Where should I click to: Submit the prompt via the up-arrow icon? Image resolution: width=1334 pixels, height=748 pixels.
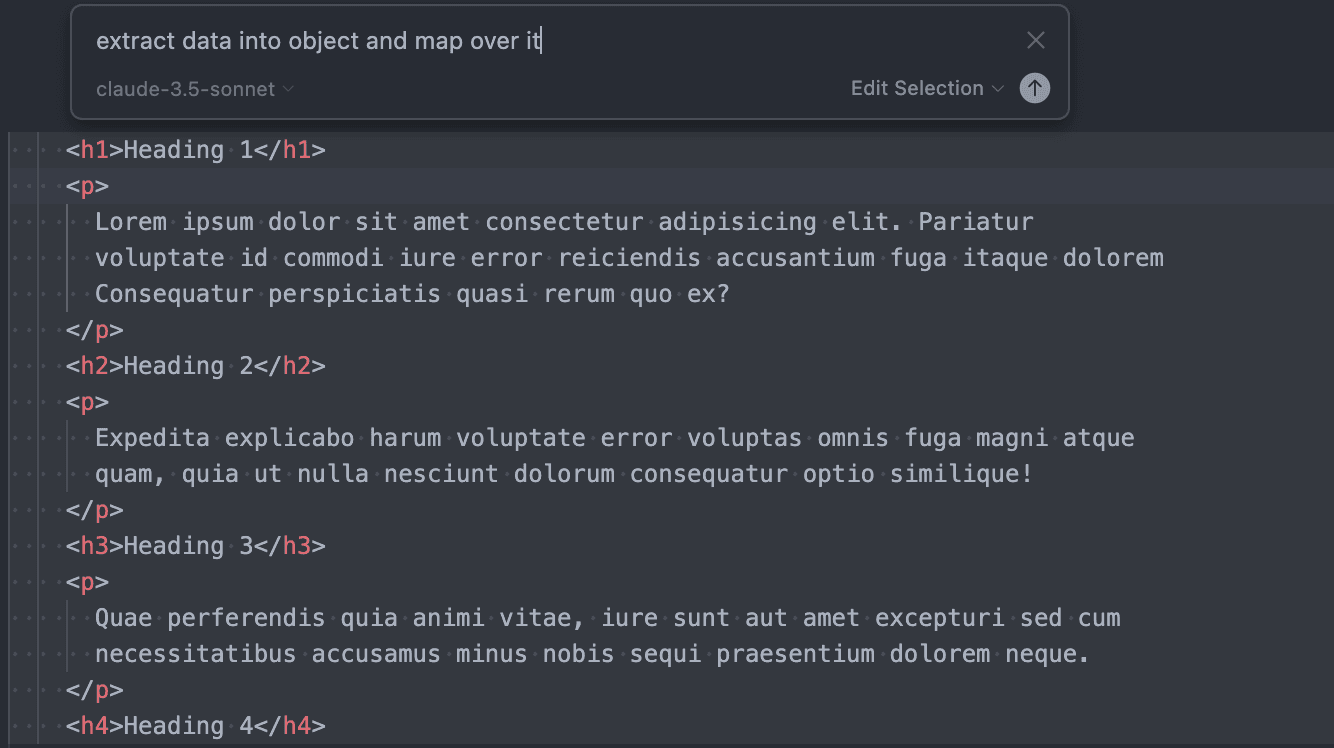click(1035, 88)
